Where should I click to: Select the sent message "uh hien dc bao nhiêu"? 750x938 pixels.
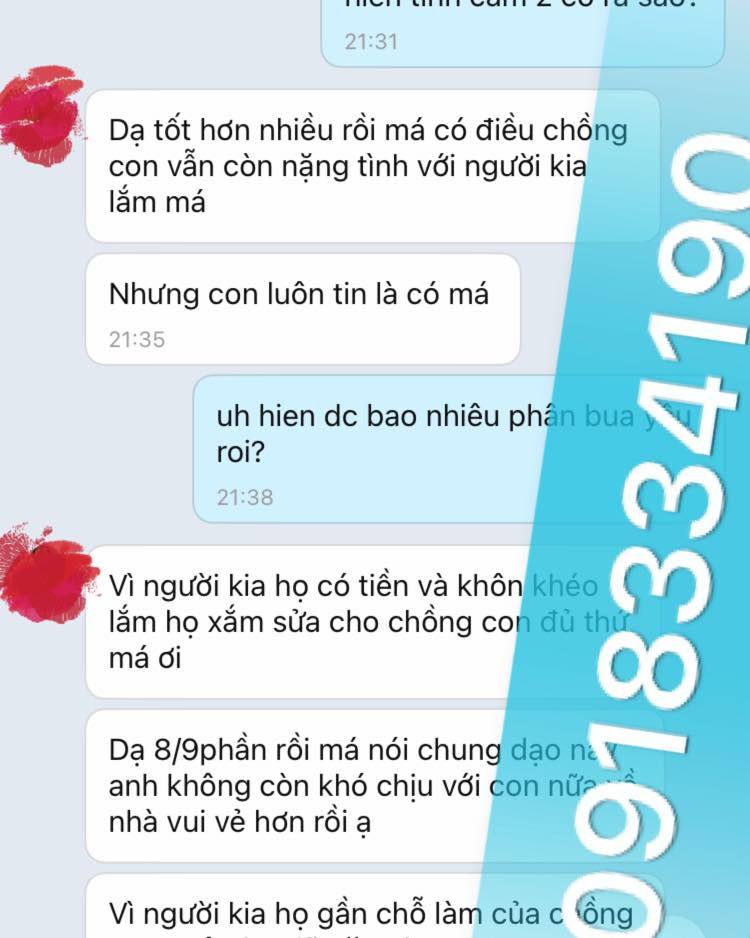coord(459,449)
